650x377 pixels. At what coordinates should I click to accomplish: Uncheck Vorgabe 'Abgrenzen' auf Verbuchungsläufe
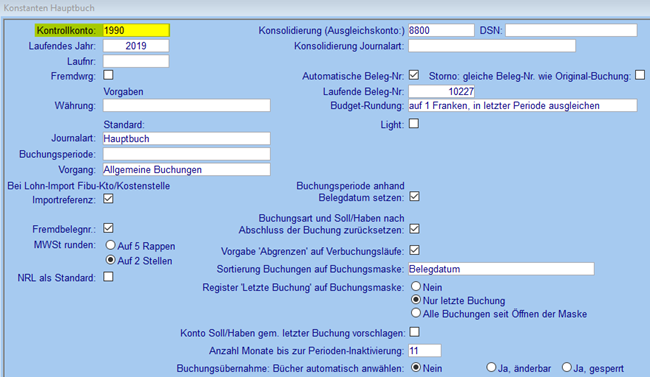coord(415,250)
